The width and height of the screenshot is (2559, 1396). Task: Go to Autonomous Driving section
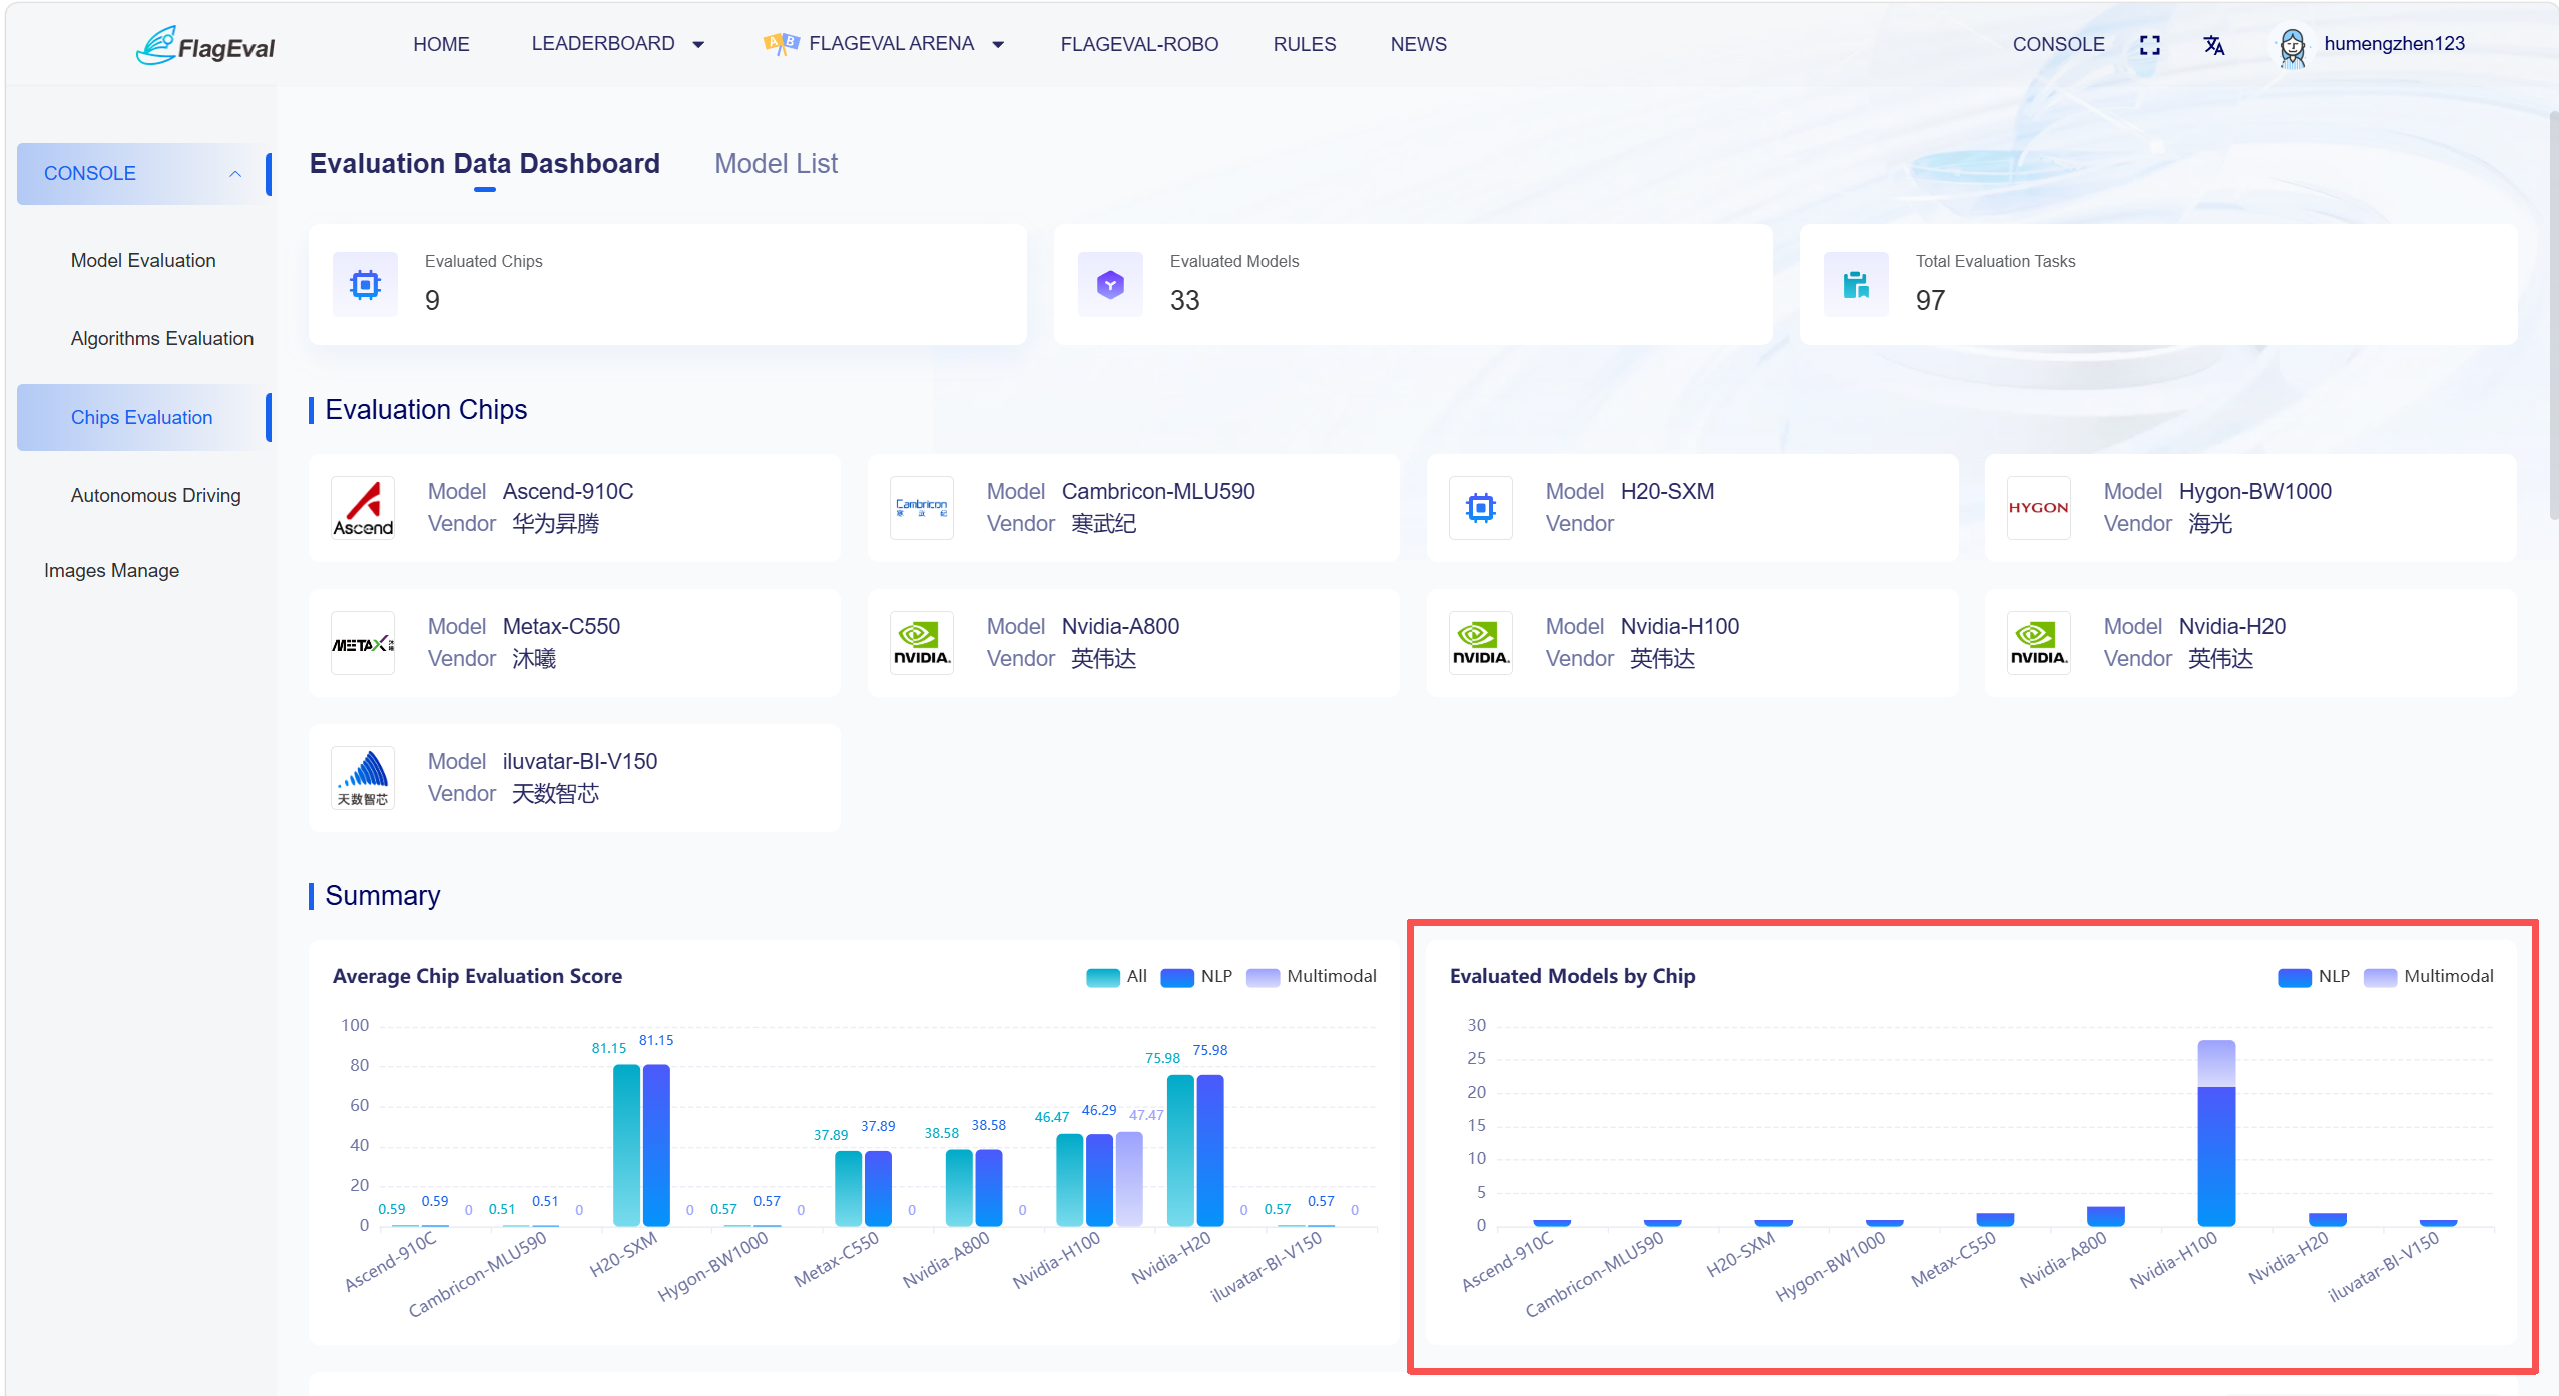tap(155, 496)
